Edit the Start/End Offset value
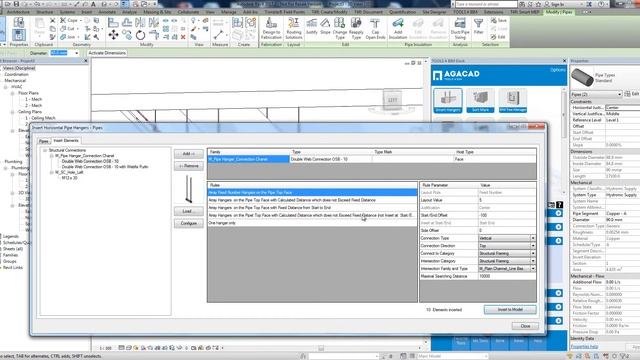 click(507, 216)
